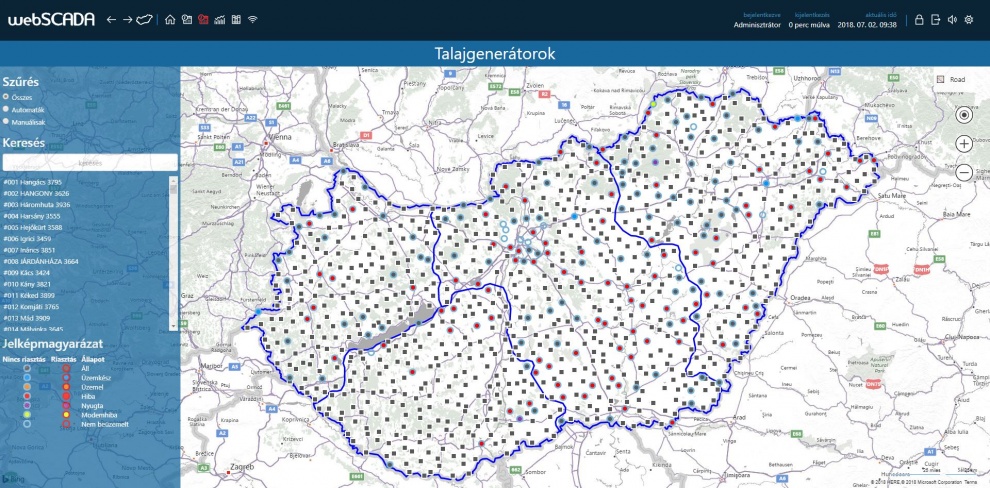Click the Keresés search input field

[90, 163]
